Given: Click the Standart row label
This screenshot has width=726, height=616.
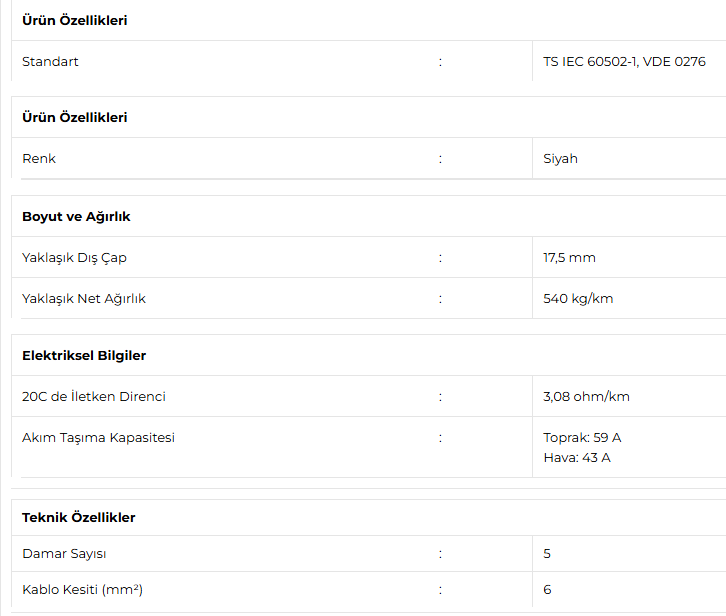Looking at the screenshot, I should pos(50,62).
